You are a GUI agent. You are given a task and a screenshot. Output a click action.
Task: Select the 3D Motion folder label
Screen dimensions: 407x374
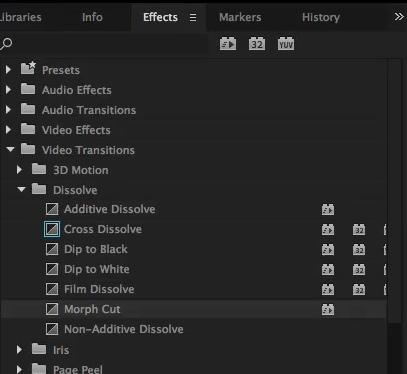(x=81, y=170)
